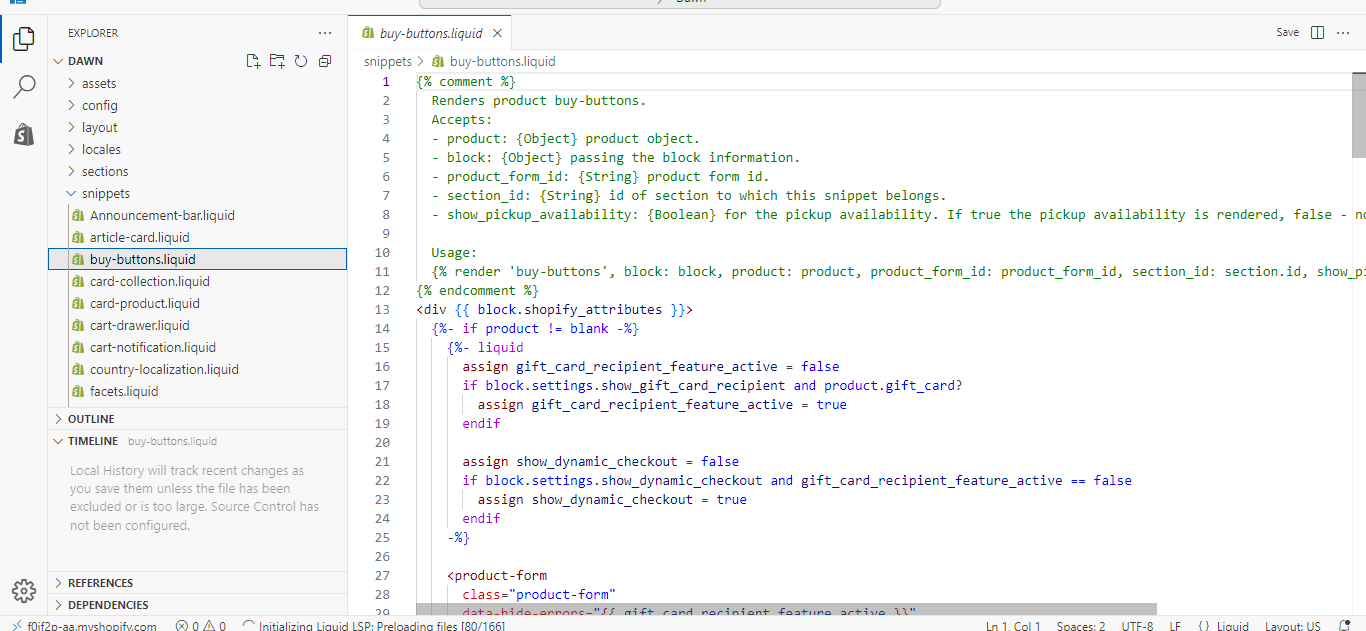1366x631 pixels.
Task: Expand the assets folder
Action: 98,84
